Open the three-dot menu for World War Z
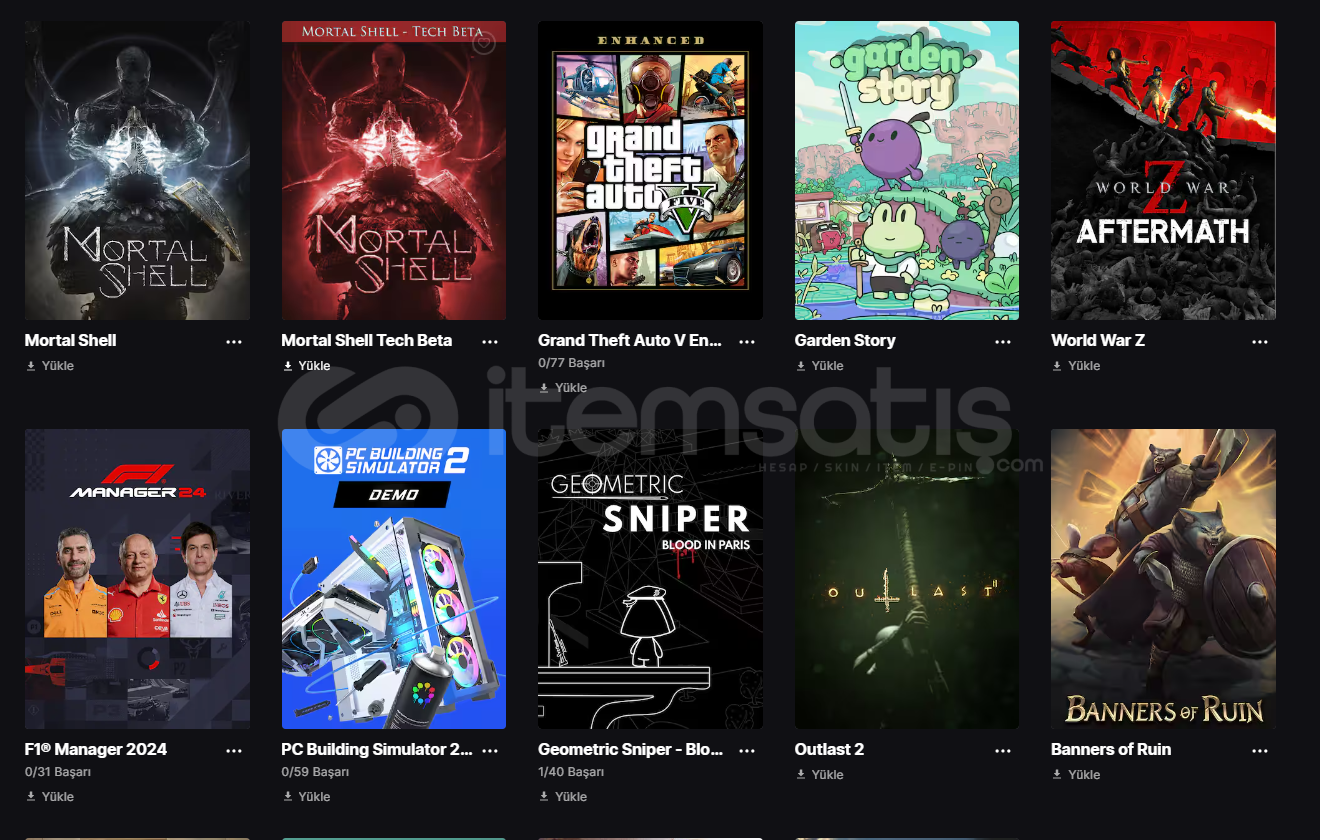1320x840 pixels. [1260, 341]
